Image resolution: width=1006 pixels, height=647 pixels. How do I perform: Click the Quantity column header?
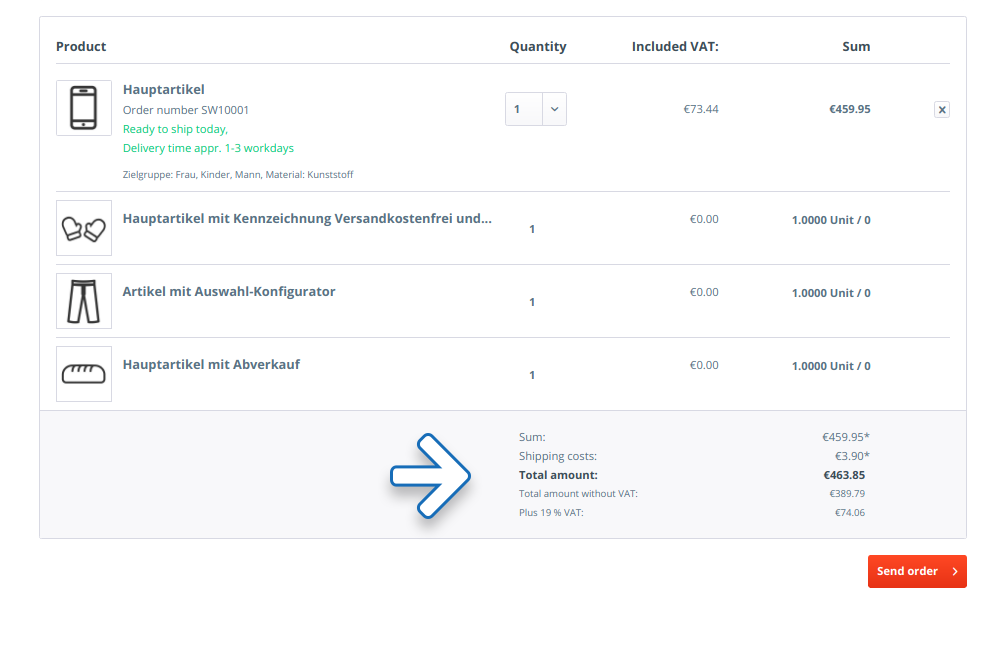(538, 46)
